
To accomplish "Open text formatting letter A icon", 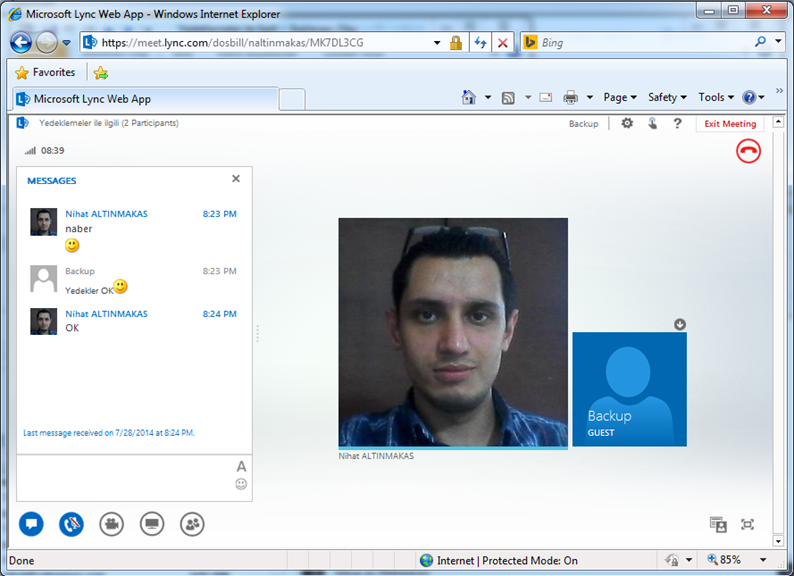I will pos(241,466).
